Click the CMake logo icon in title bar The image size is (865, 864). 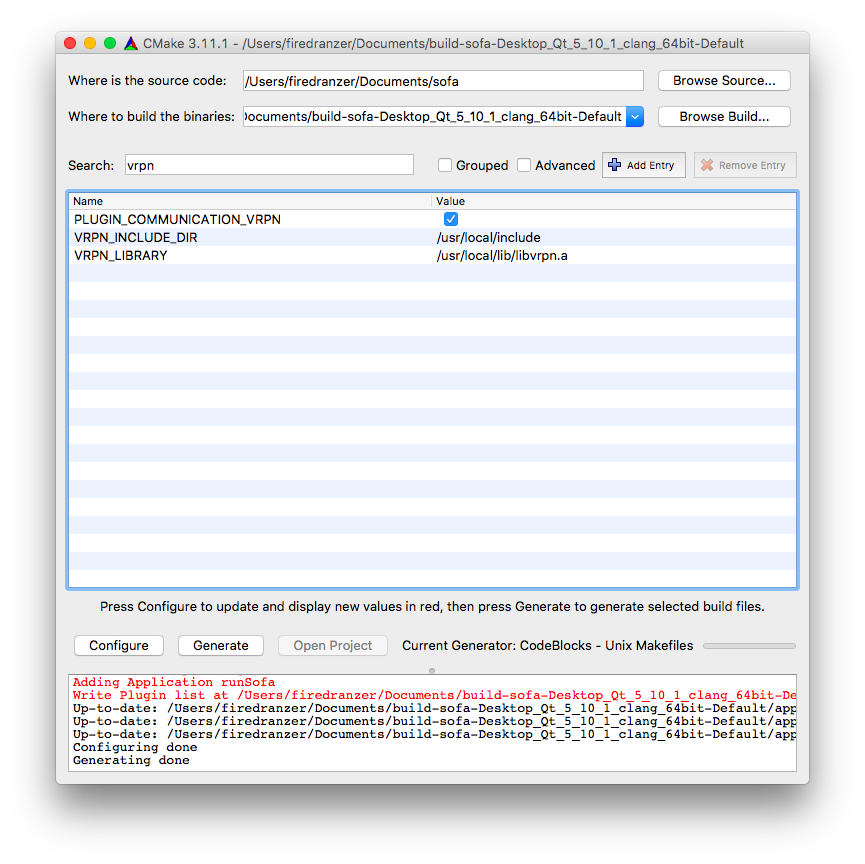pos(131,43)
